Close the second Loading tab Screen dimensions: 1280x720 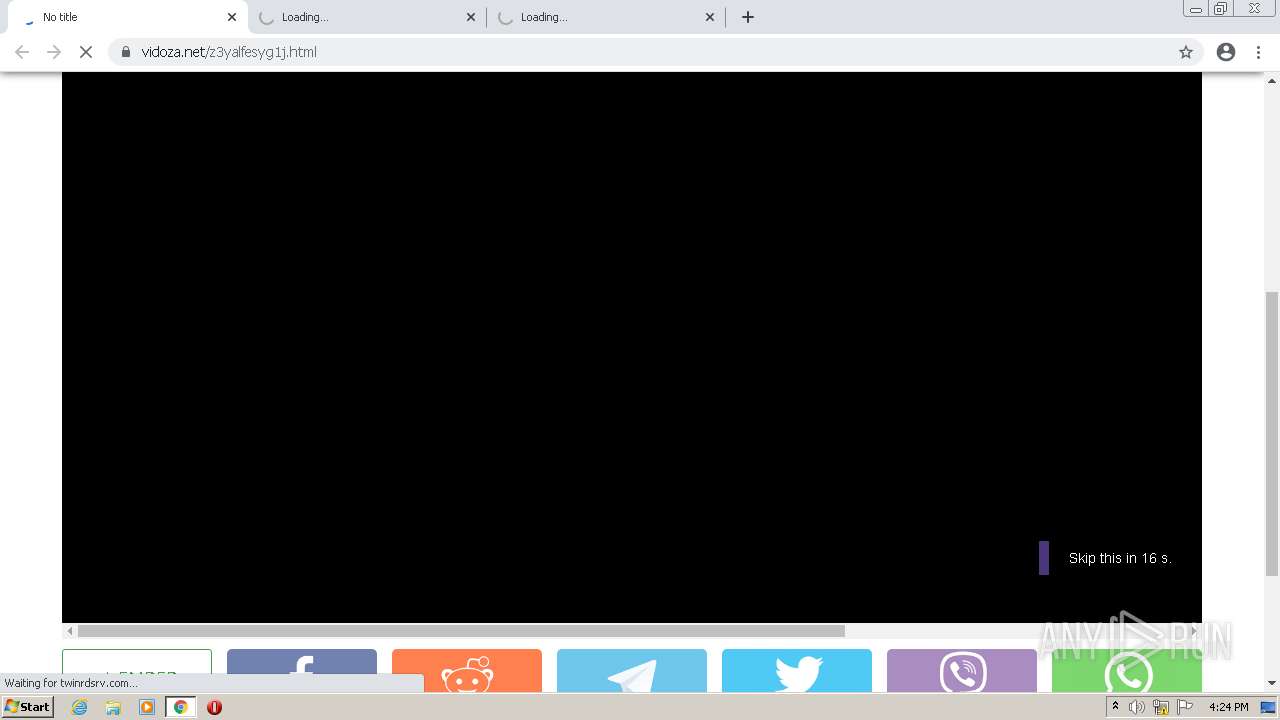click(471, 17)
